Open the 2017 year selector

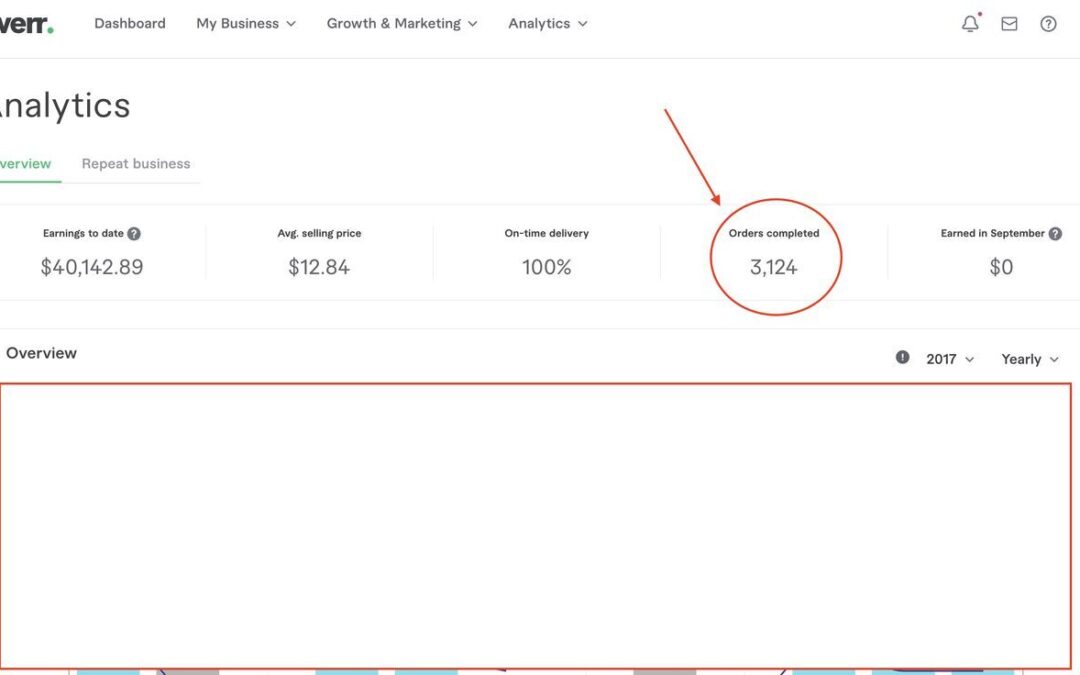pyautogui.click(x=949, y=359)
